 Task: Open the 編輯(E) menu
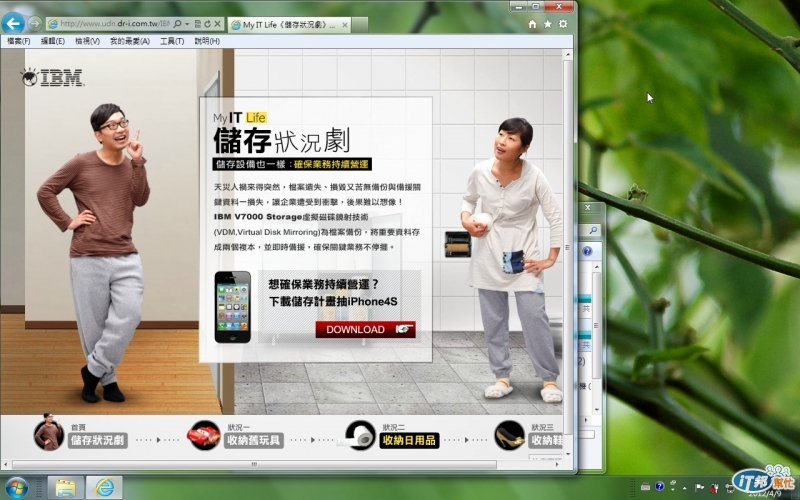coord(53,41)
